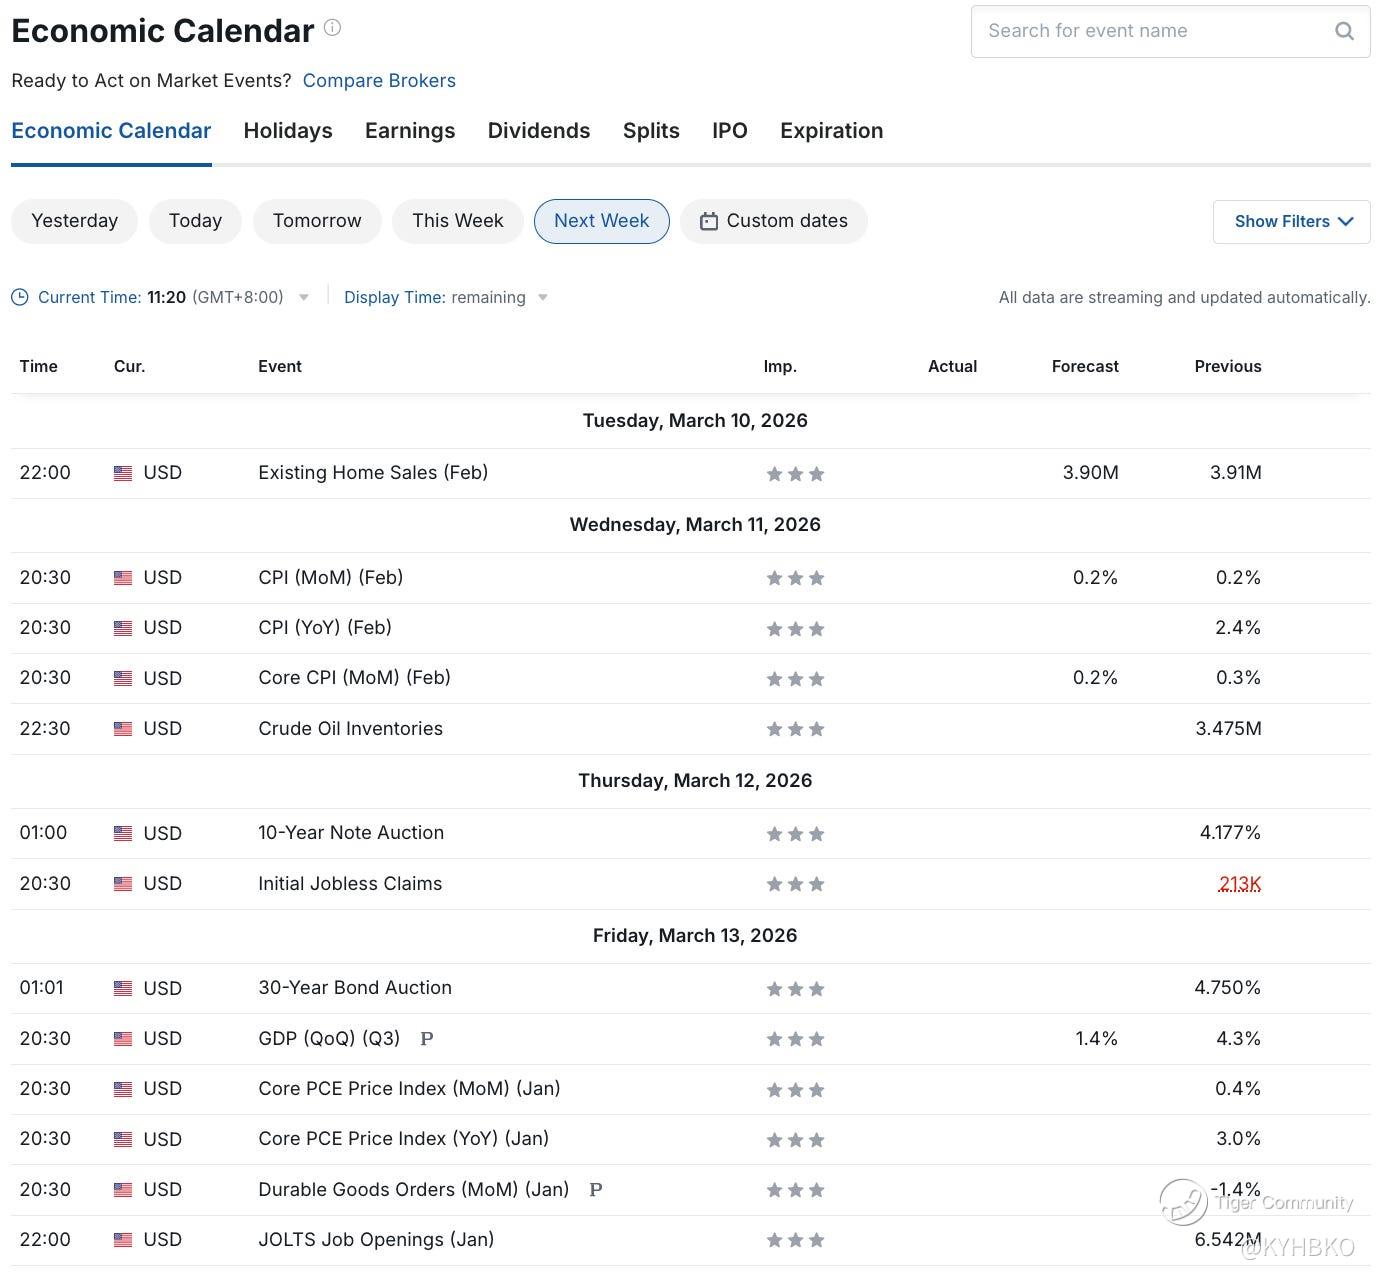
Task: Open the Current Time timezone dropdown
Action: (x=304, y=297)
